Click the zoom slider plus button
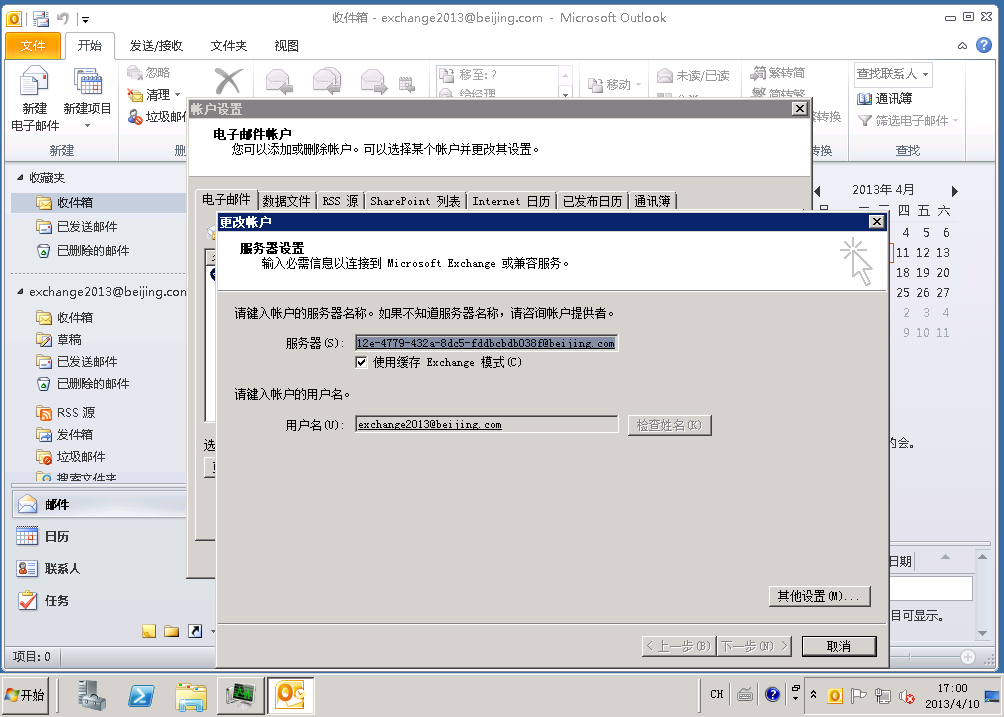This screenshot has height=717, width=1004. click(x=968, y=657)
